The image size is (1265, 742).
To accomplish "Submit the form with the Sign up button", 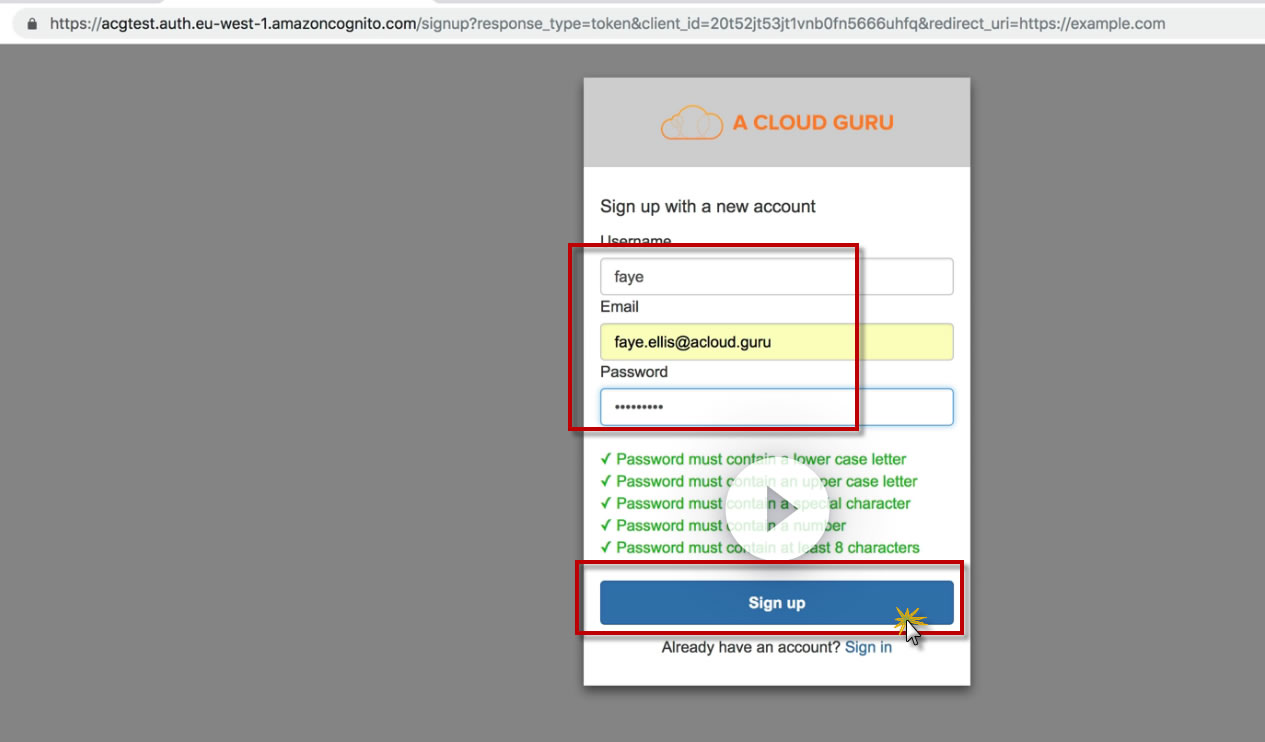I will tap(776, 603).
